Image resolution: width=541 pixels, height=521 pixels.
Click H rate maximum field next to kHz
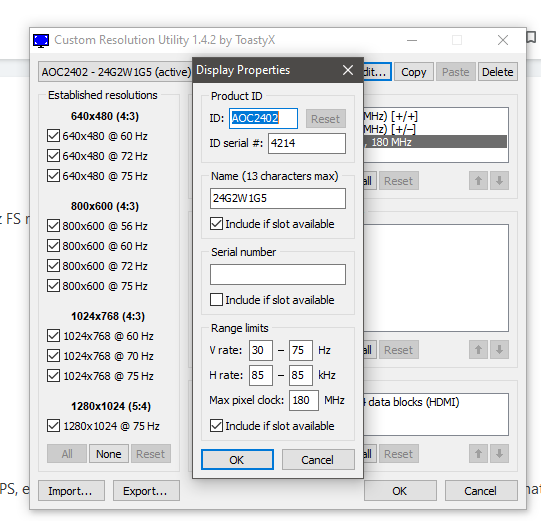coord(301,375)
